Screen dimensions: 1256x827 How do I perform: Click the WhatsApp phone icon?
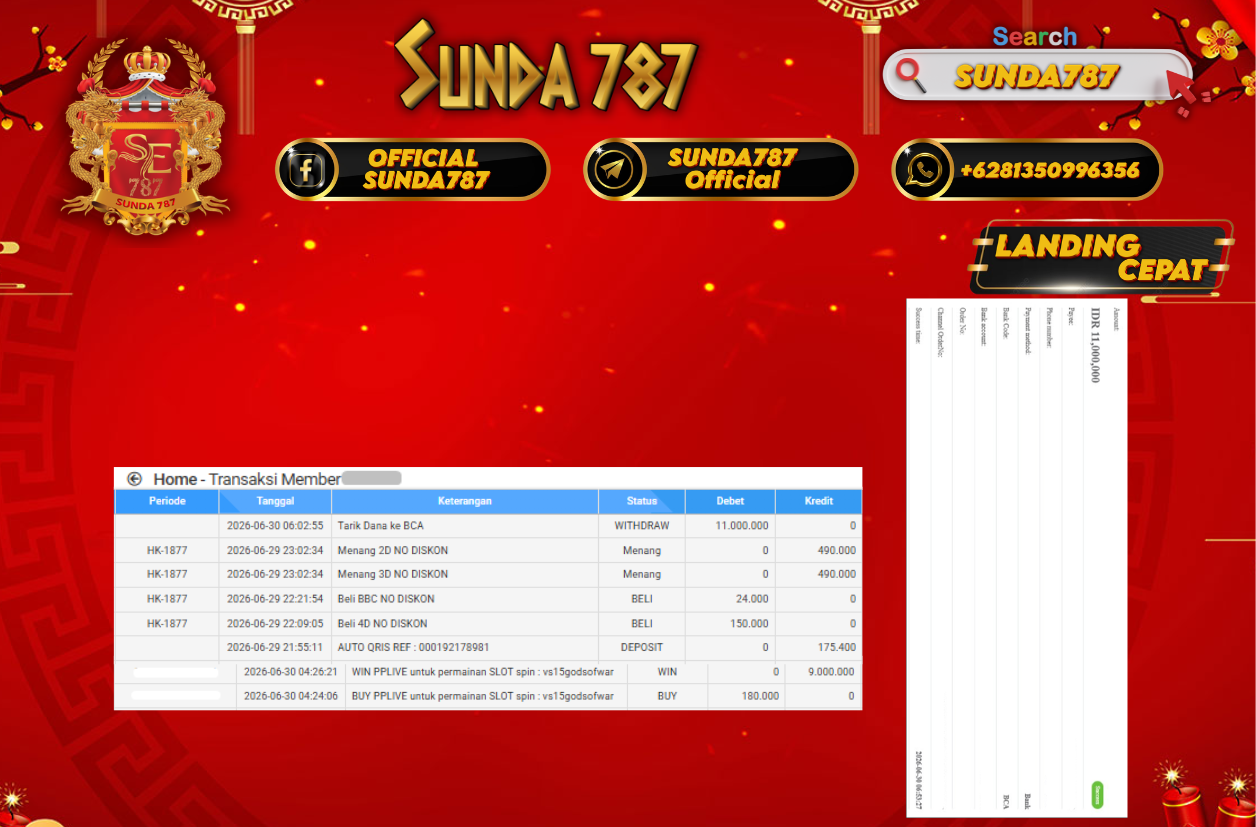(x=921, y=169)
